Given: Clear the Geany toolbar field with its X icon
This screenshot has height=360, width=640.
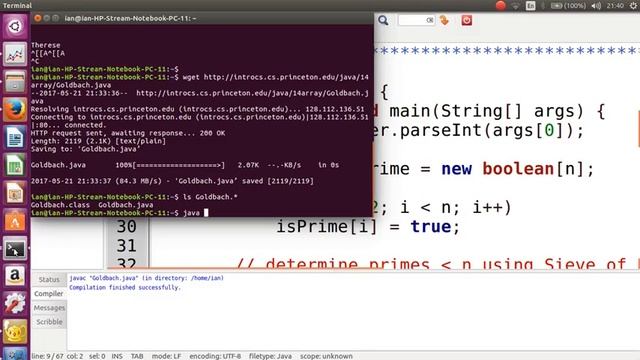Looking at the screenshot, I should (x=430, y=20).
